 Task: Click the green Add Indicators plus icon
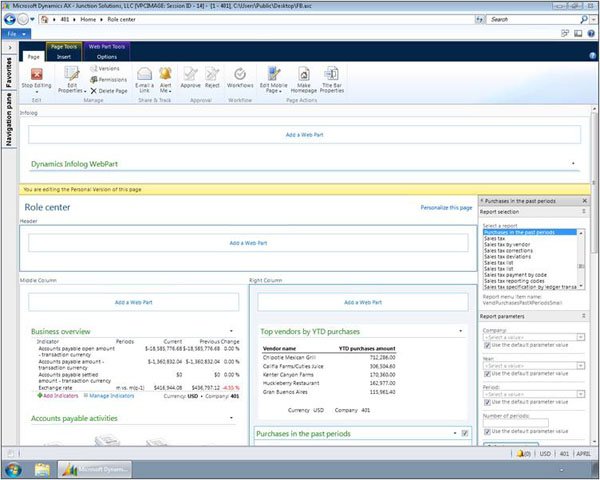pos(40,395)
